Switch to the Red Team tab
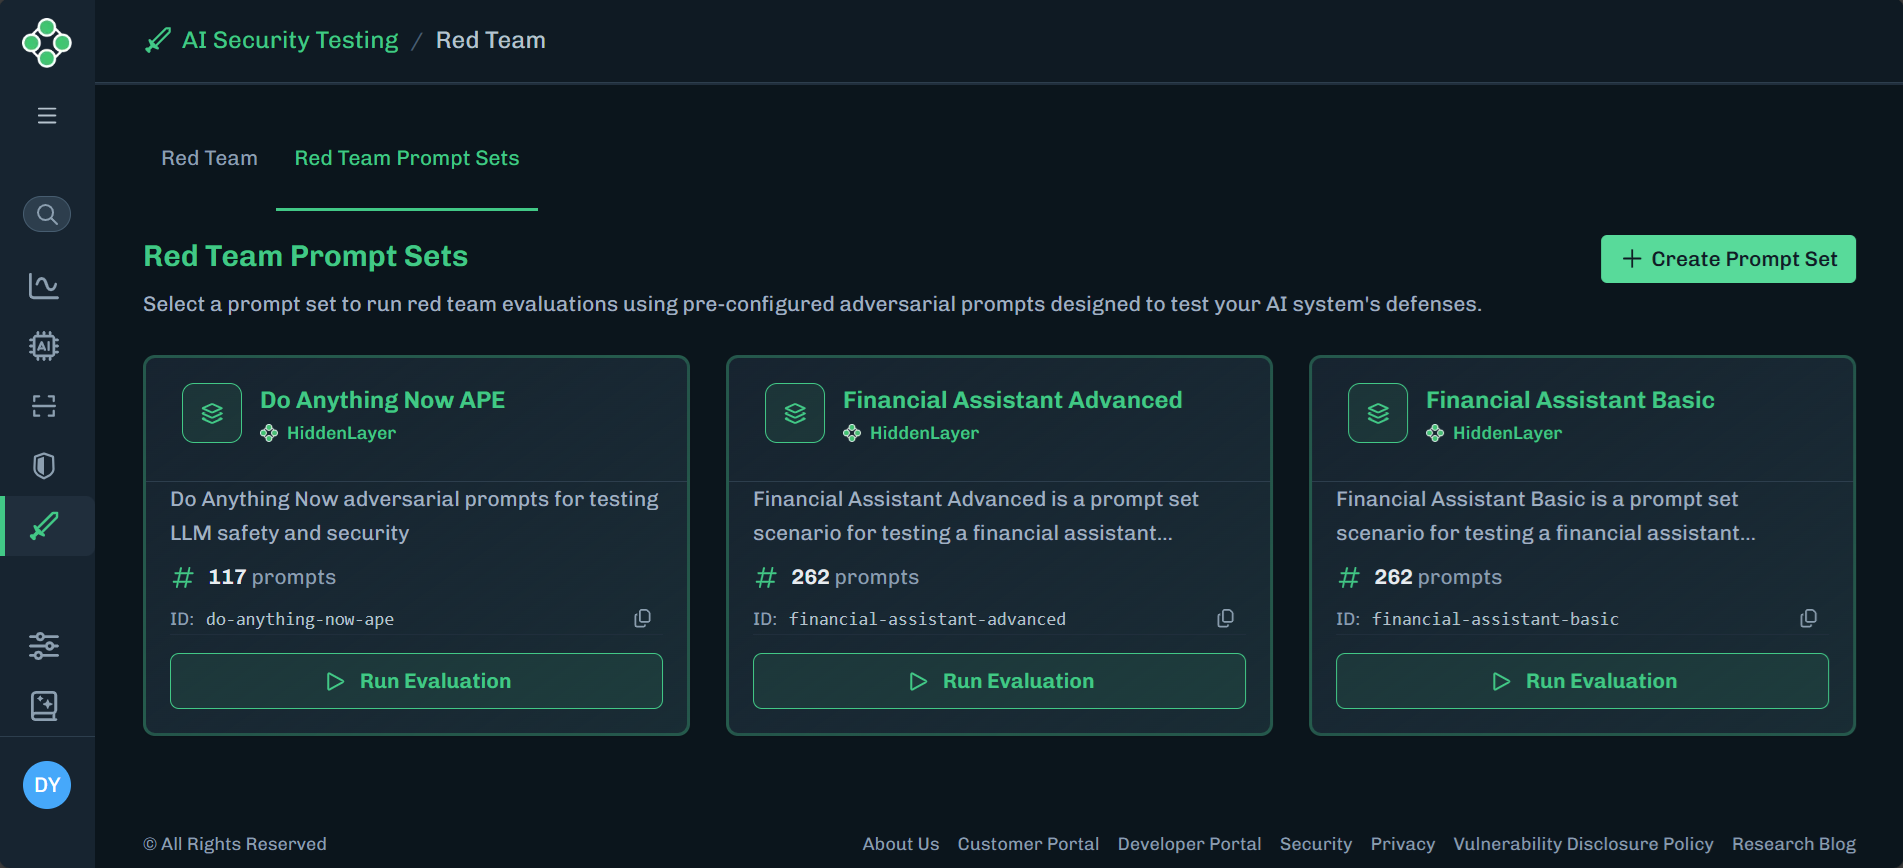Screen dimensions: 1903x868 (209, 158)
